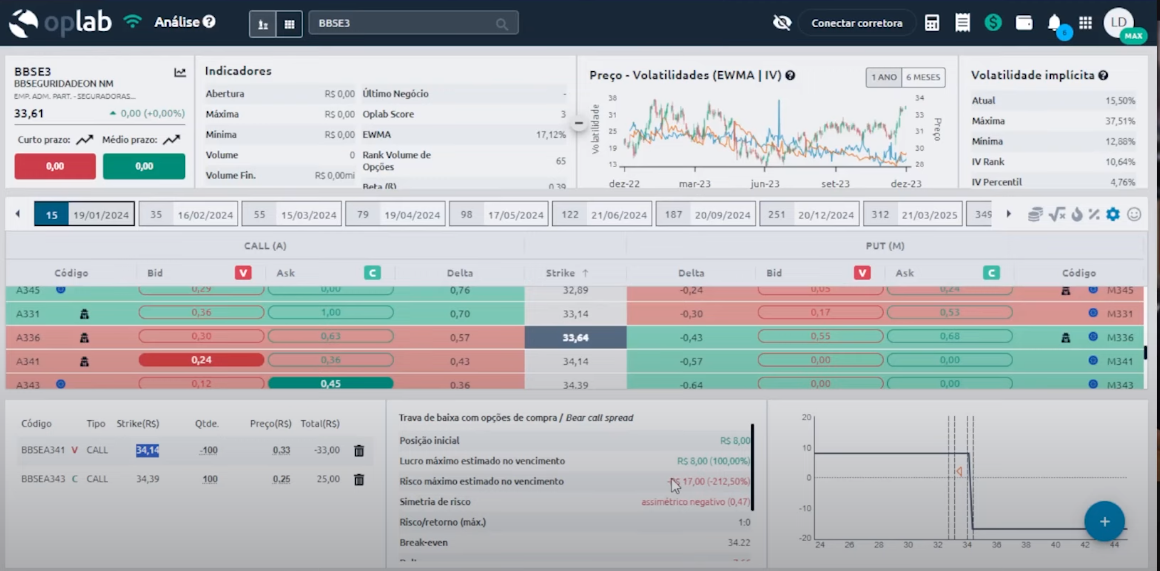1160x571 pixels.
Task: Toggle hide values eye icon
Action: pos(782,23)
